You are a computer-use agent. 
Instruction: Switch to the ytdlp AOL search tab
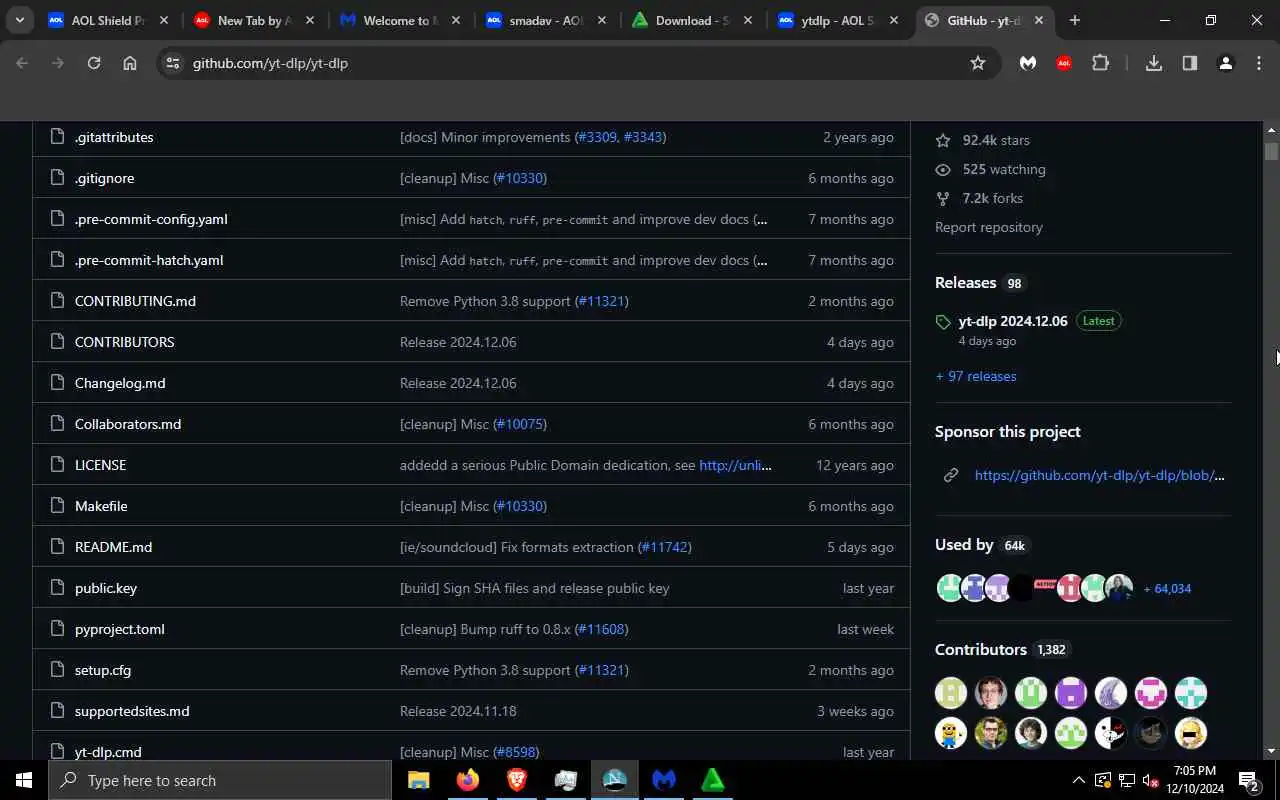pyautogui.click(x=838, y=20)
